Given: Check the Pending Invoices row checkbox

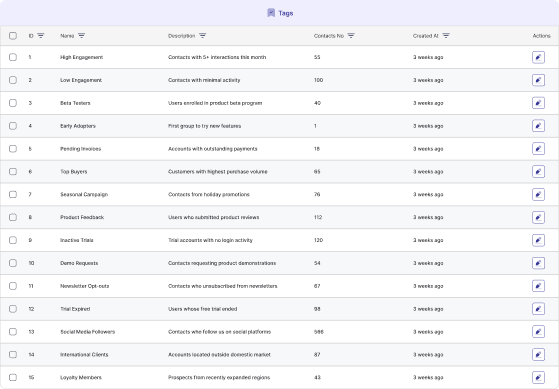Looking at the screenshot, I should pyautogui.click(x=13, y=149).
